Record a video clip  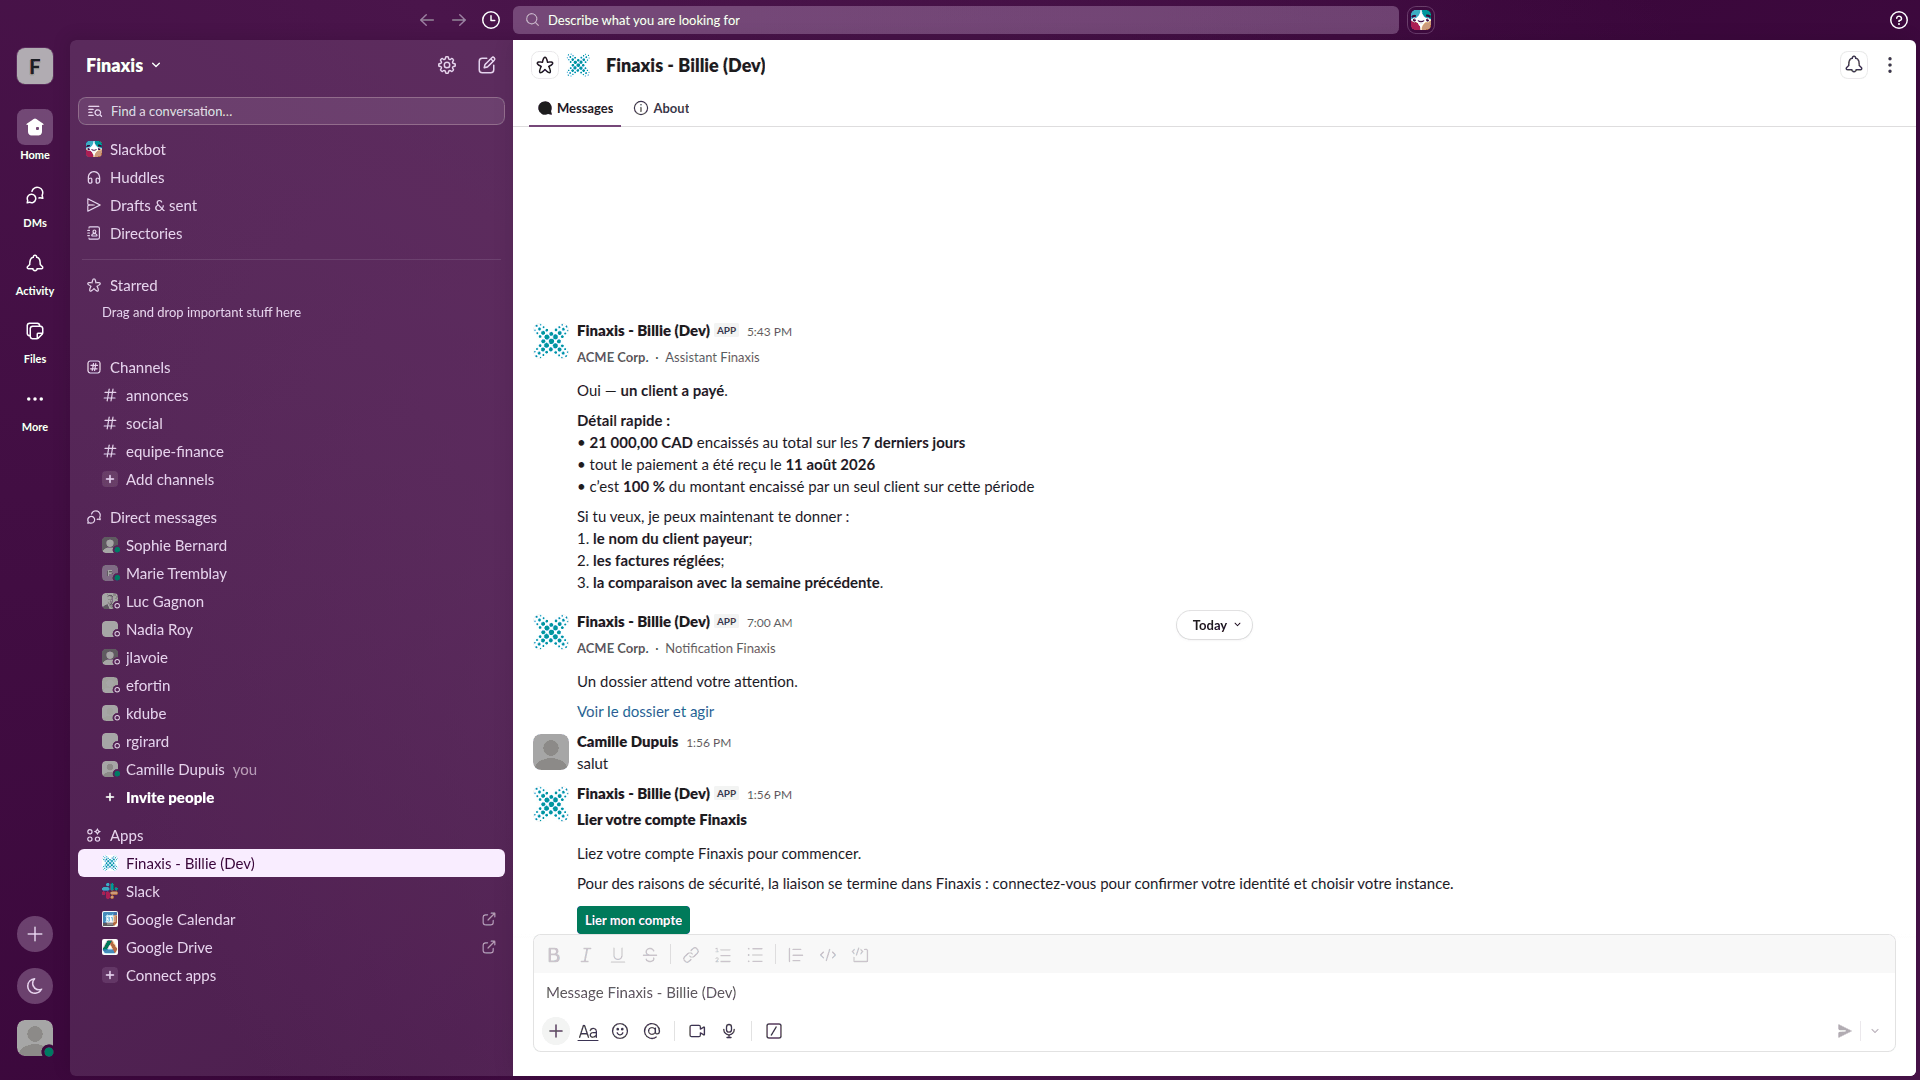click(697, 1031)
